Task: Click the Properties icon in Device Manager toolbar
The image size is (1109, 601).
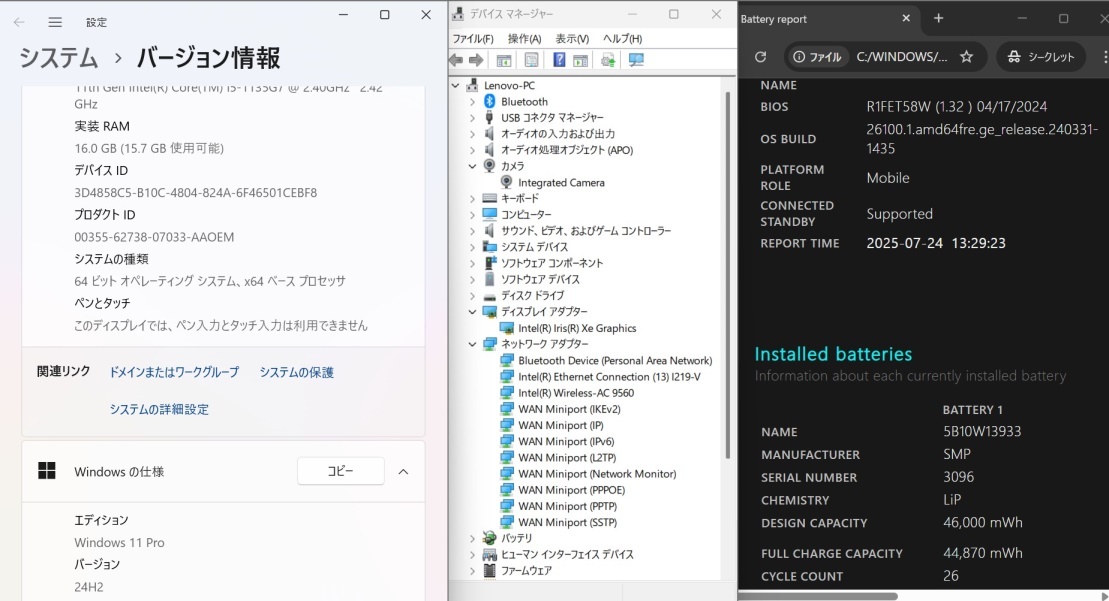Action: (x=533, y=59)
